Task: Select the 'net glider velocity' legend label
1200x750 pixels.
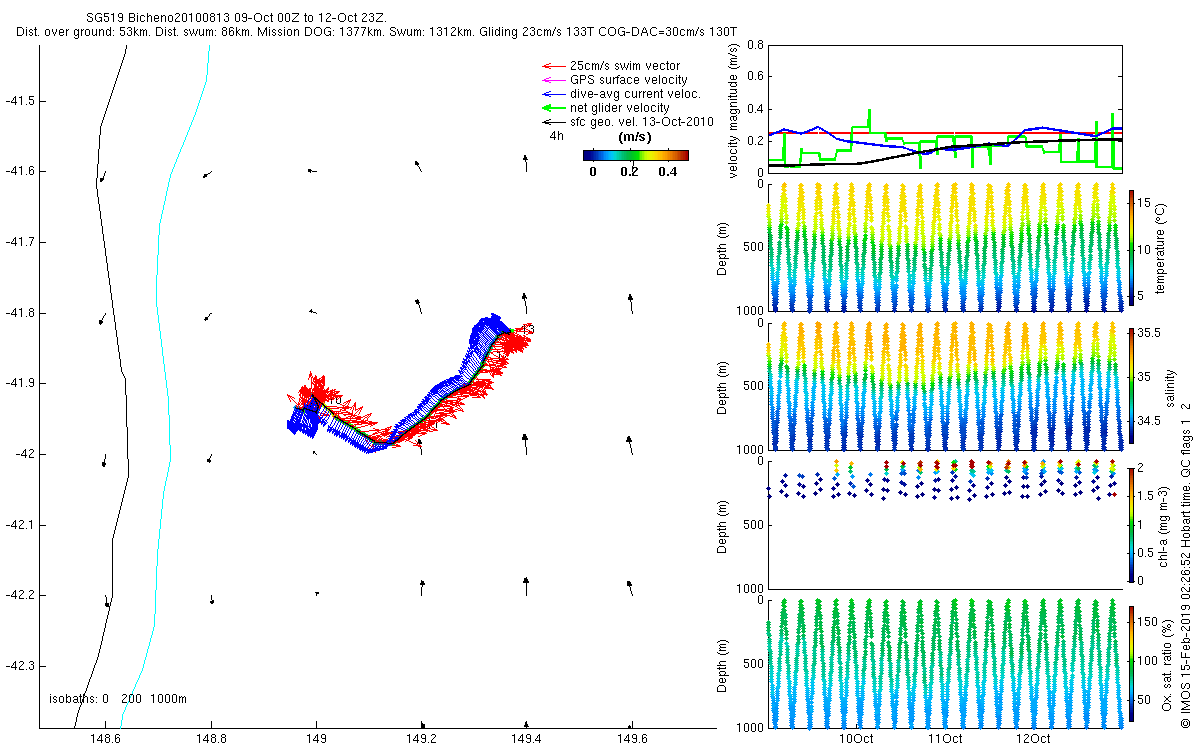Action: (620, 108)
